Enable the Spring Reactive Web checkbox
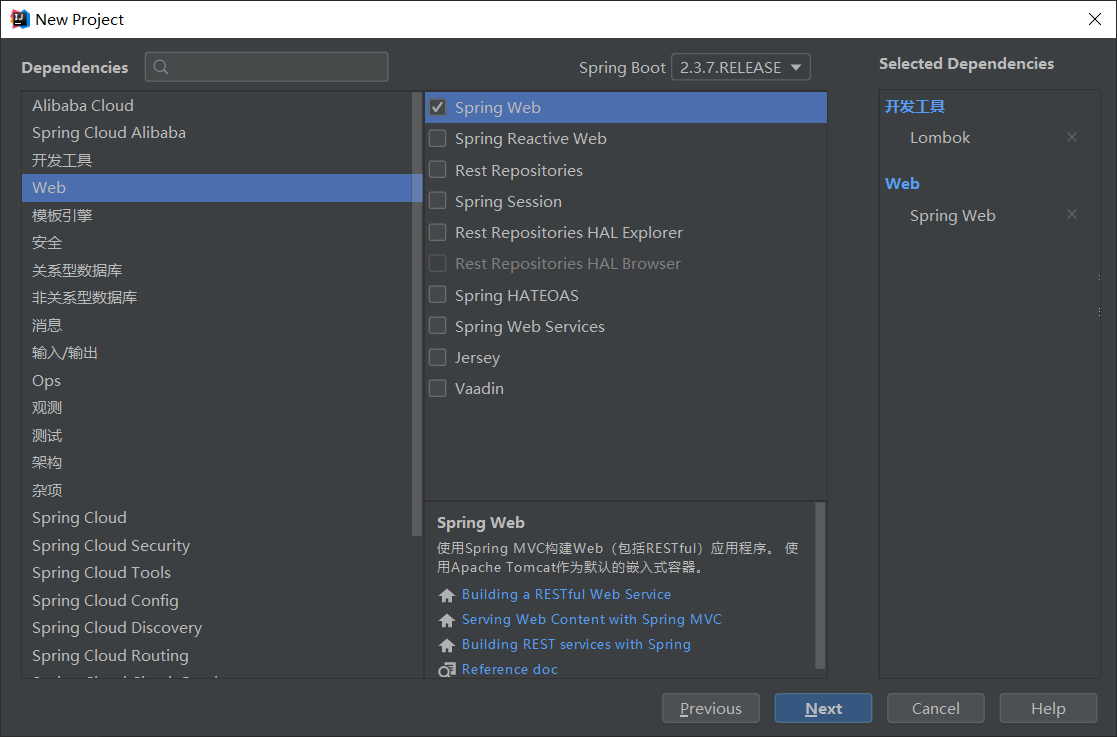The image size is (1117, 737). click(438, 139)
